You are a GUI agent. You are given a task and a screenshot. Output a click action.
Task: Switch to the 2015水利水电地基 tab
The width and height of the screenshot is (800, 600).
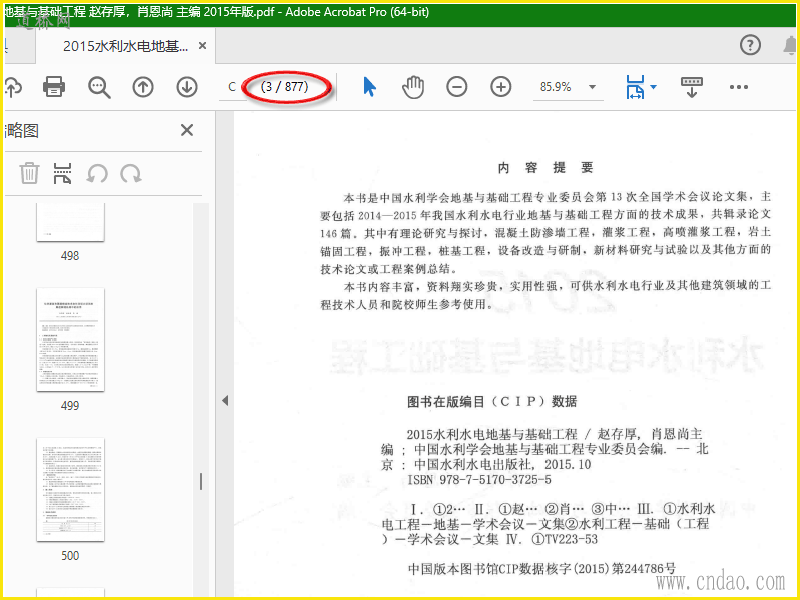(126, 46)
